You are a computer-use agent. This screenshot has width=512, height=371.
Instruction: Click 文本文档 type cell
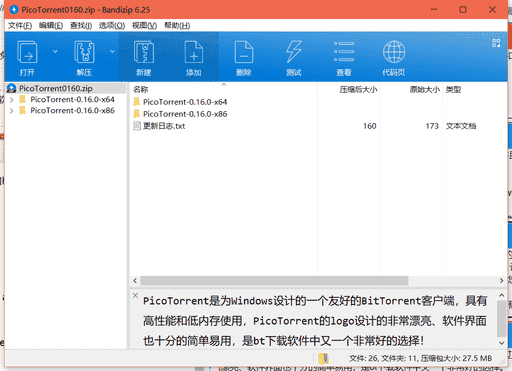coord(461,126)
